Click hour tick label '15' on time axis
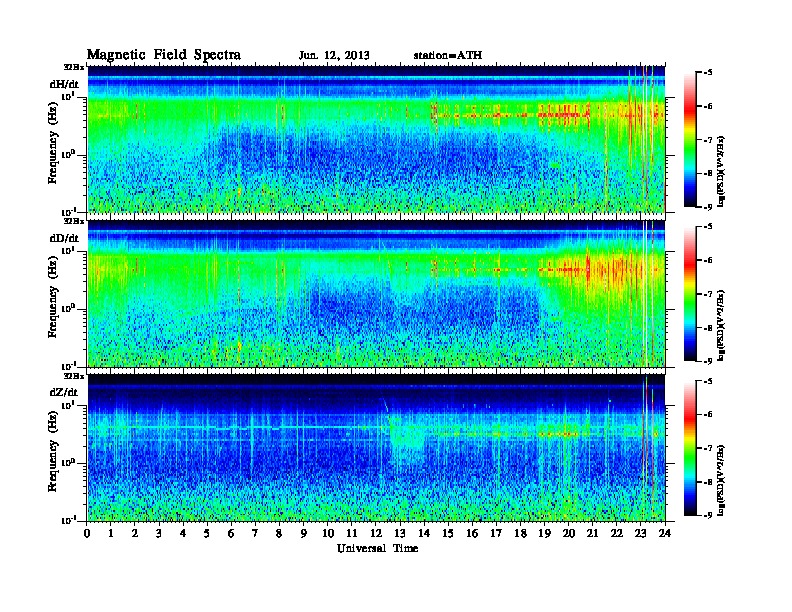This screenshot has width=792, height=612. pyautogui.click(x=448, y=534)
